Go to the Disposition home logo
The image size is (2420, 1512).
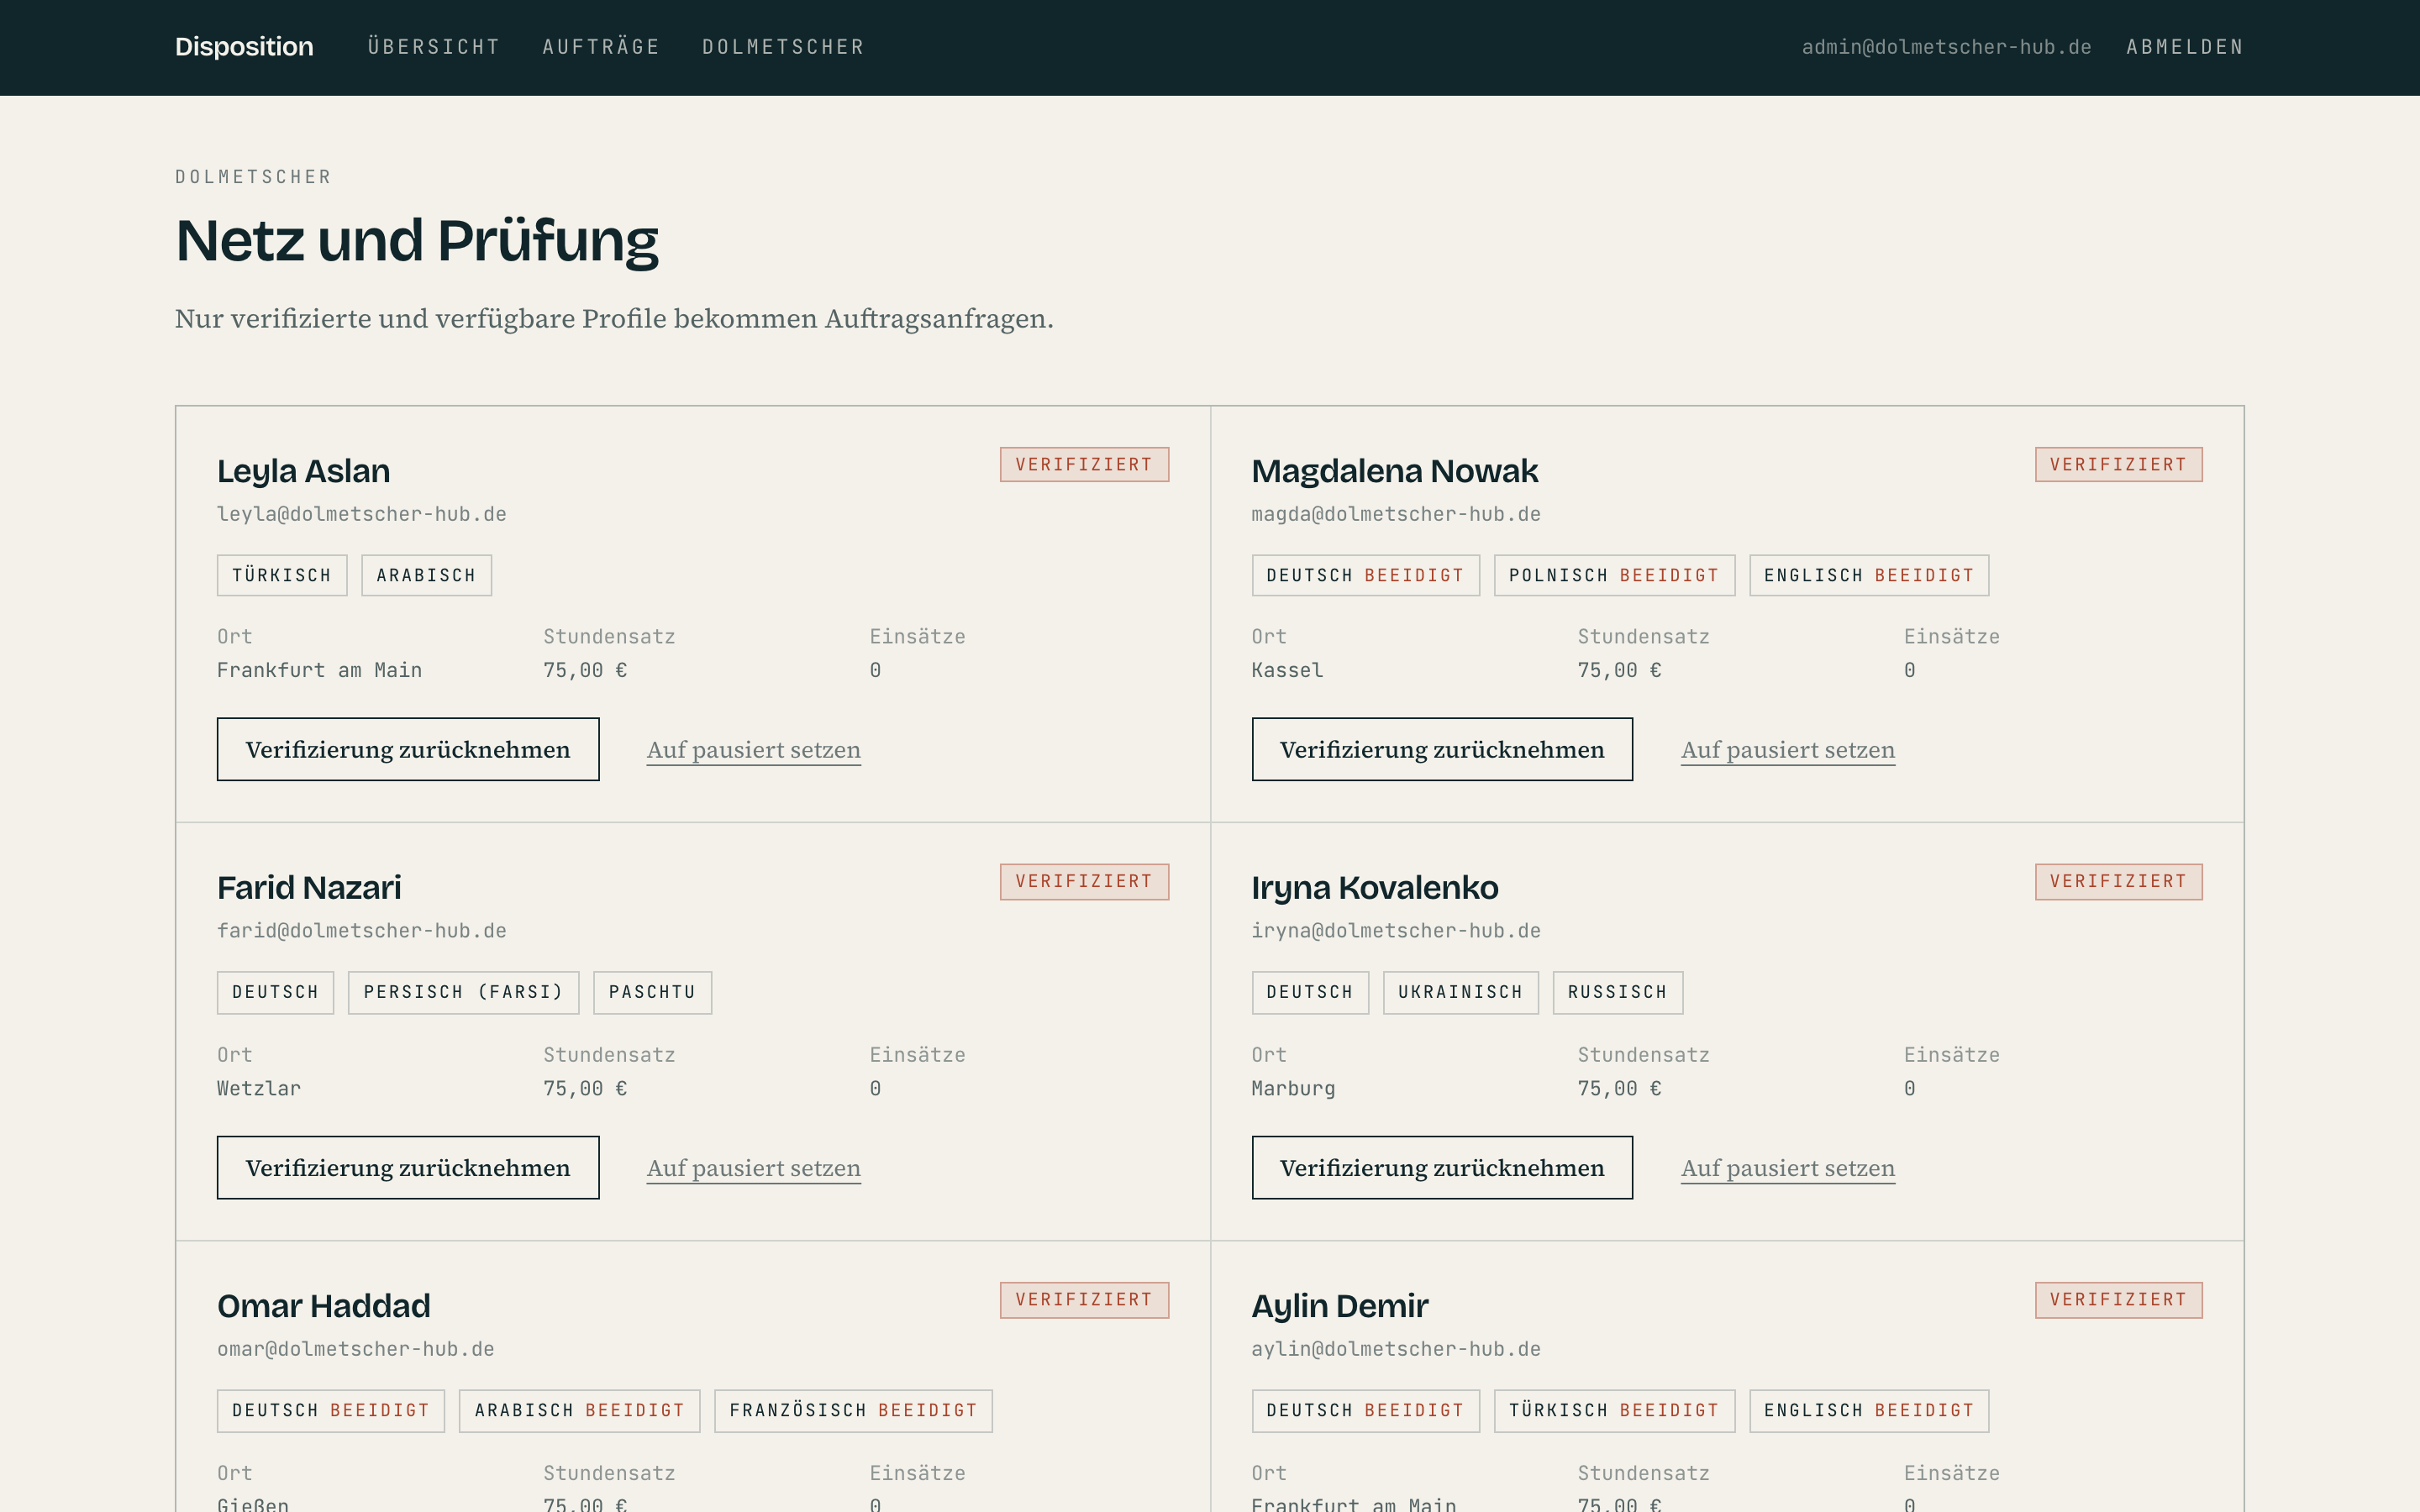[244, 47]
